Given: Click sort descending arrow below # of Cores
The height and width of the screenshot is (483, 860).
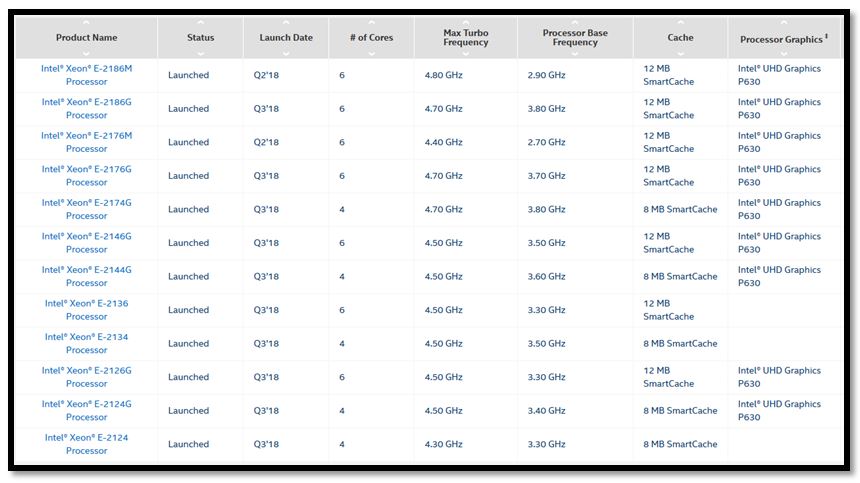Looking at the screenshot, I should 370,53.
